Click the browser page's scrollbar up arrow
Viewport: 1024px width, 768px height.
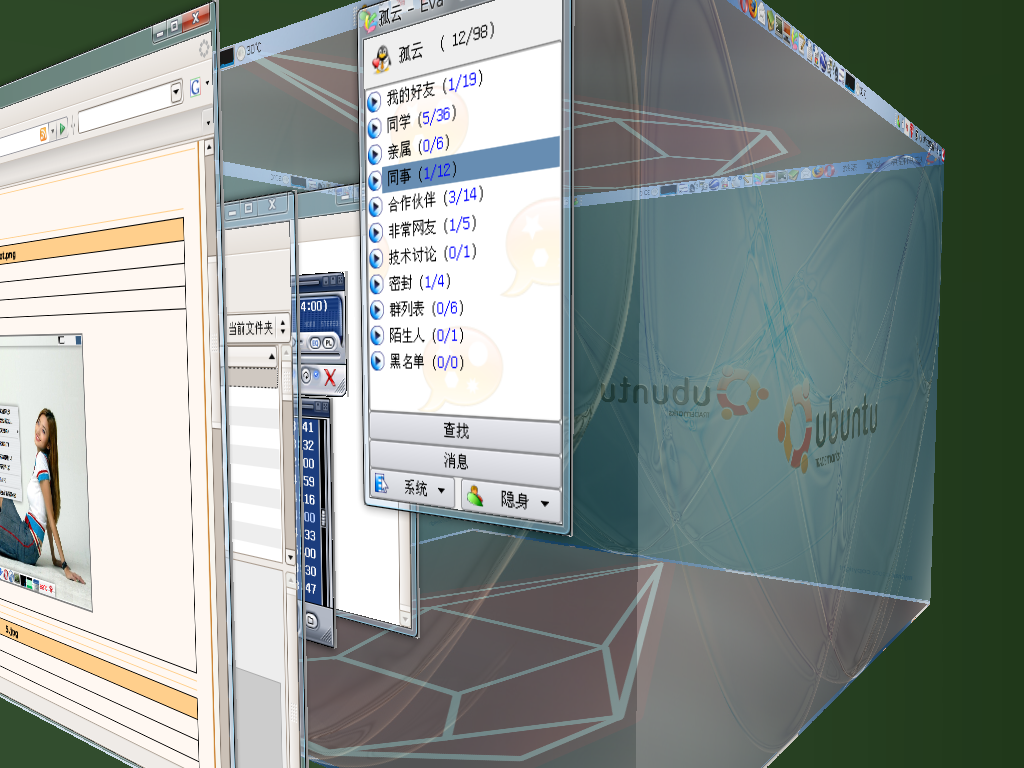[209, 148]
